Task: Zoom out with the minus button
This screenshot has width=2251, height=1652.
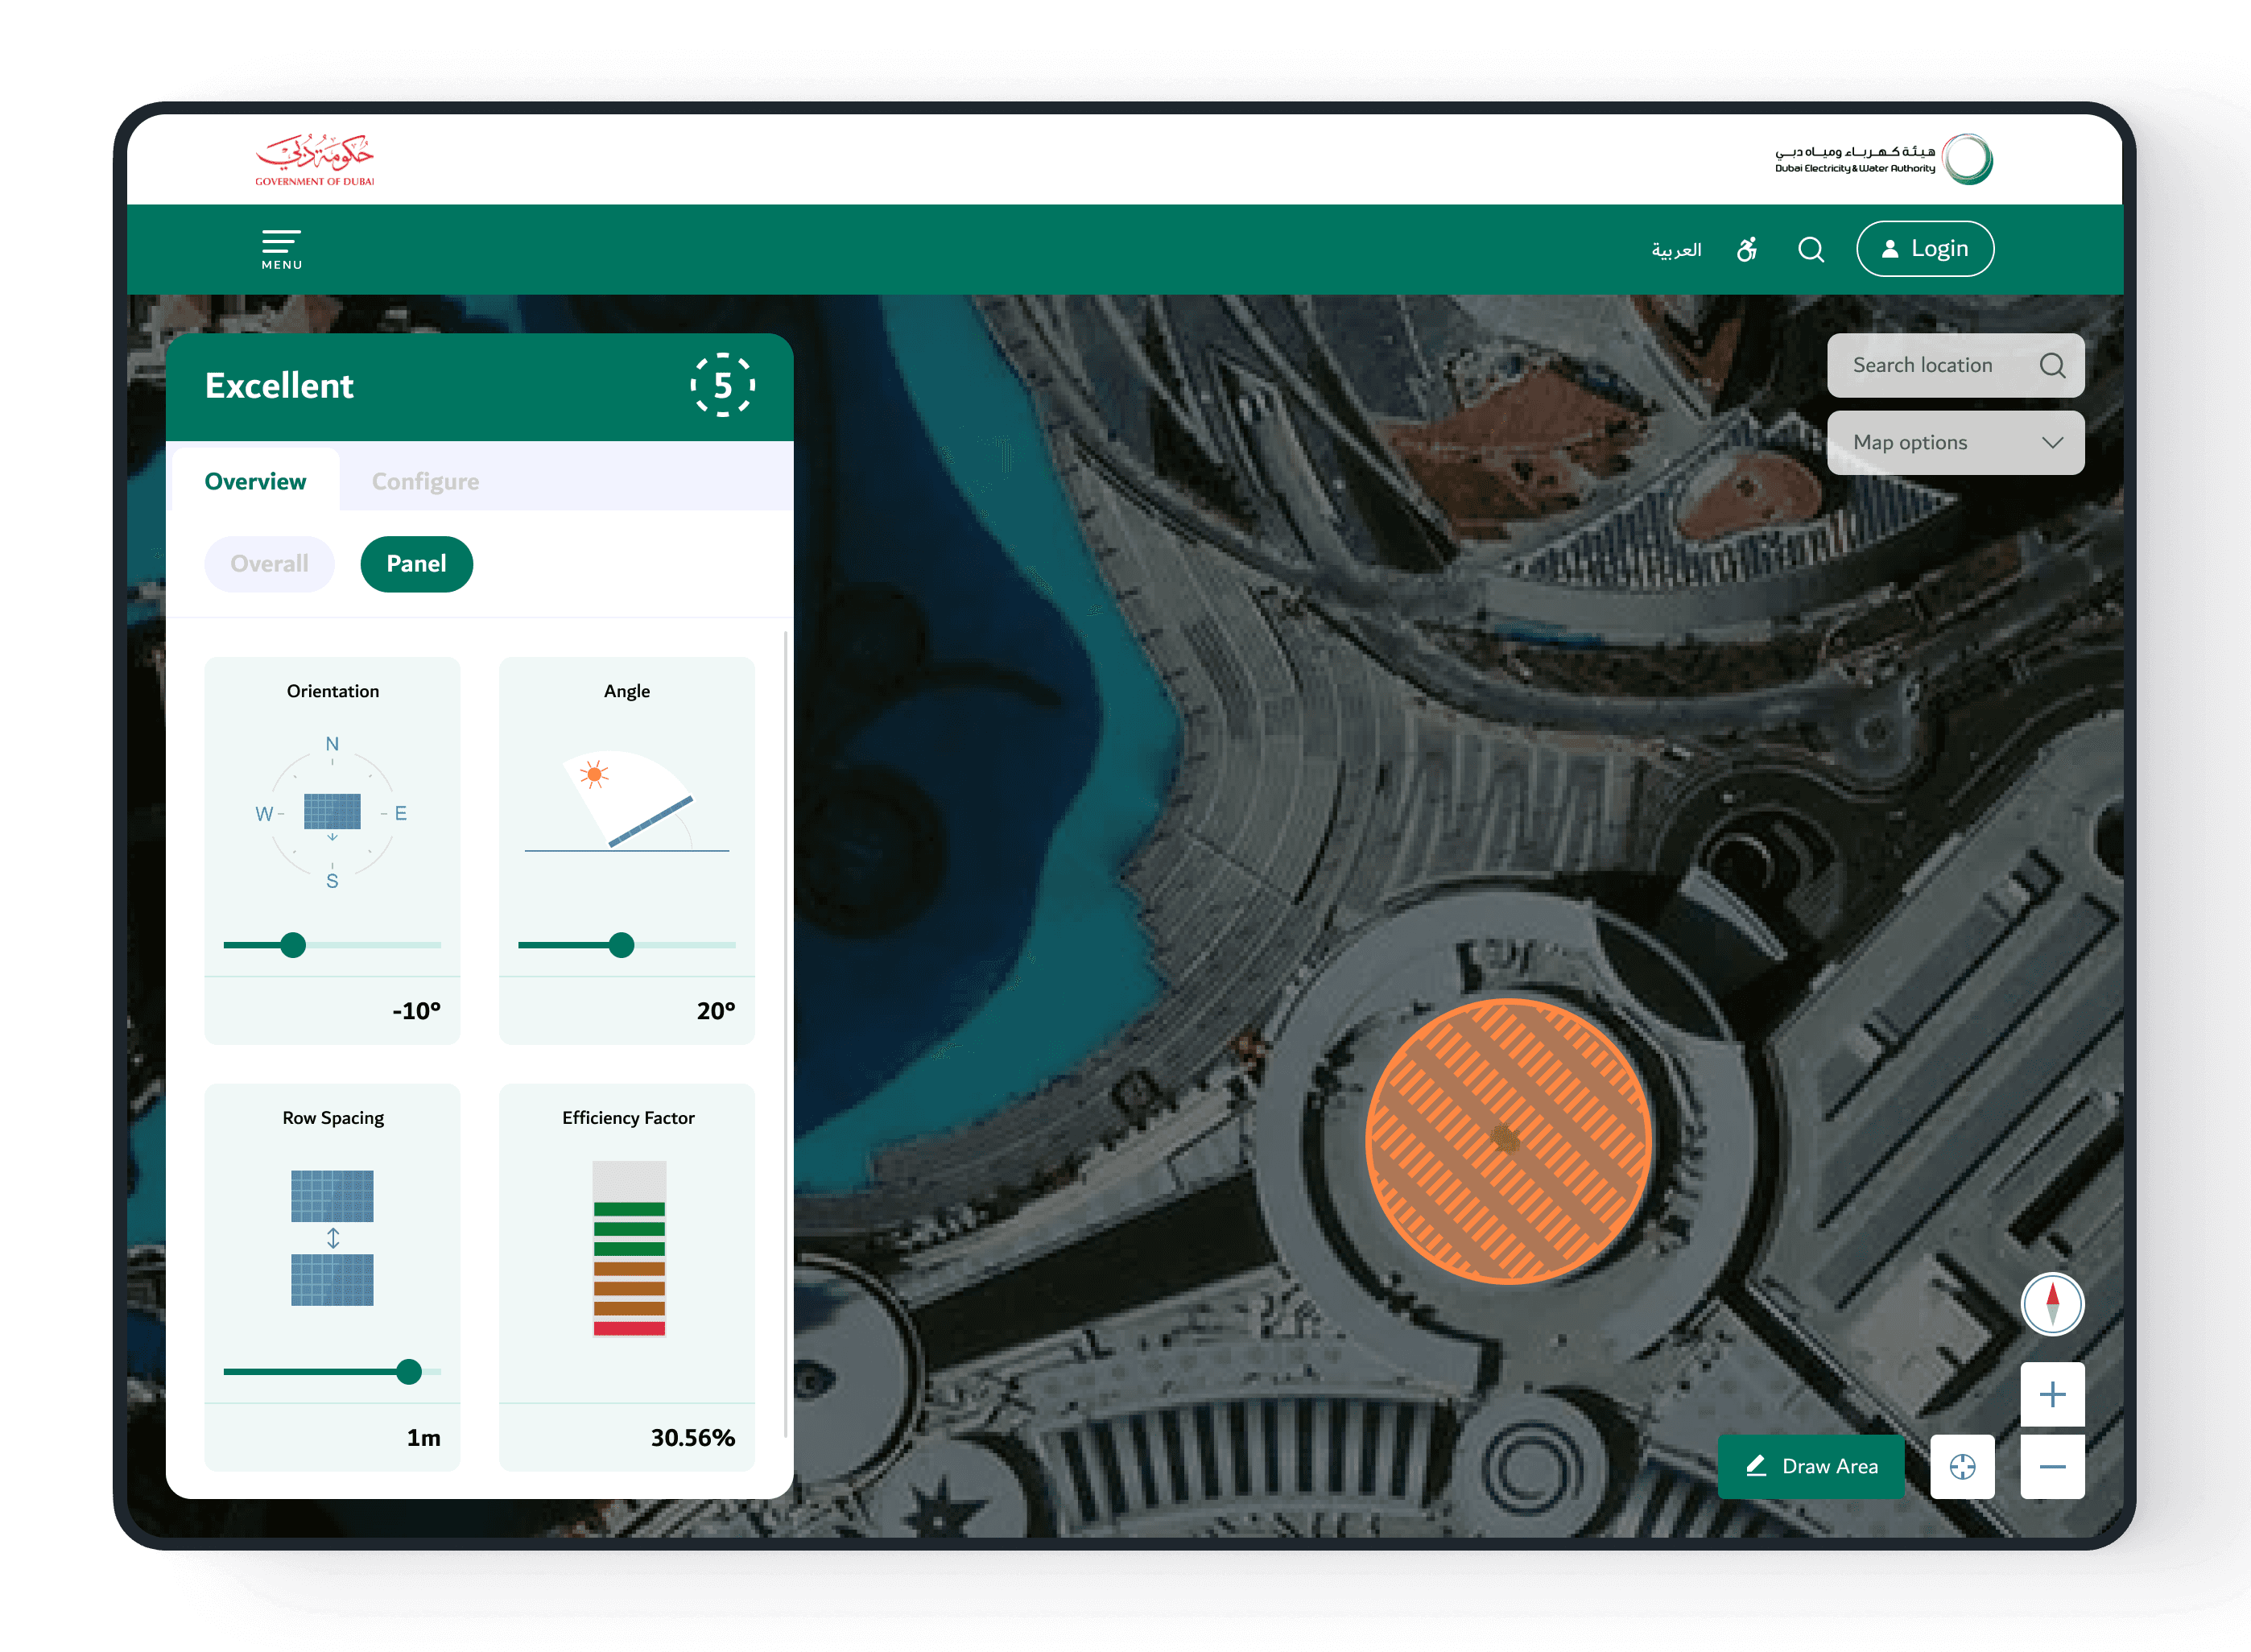Action: pos(2052,1467)
